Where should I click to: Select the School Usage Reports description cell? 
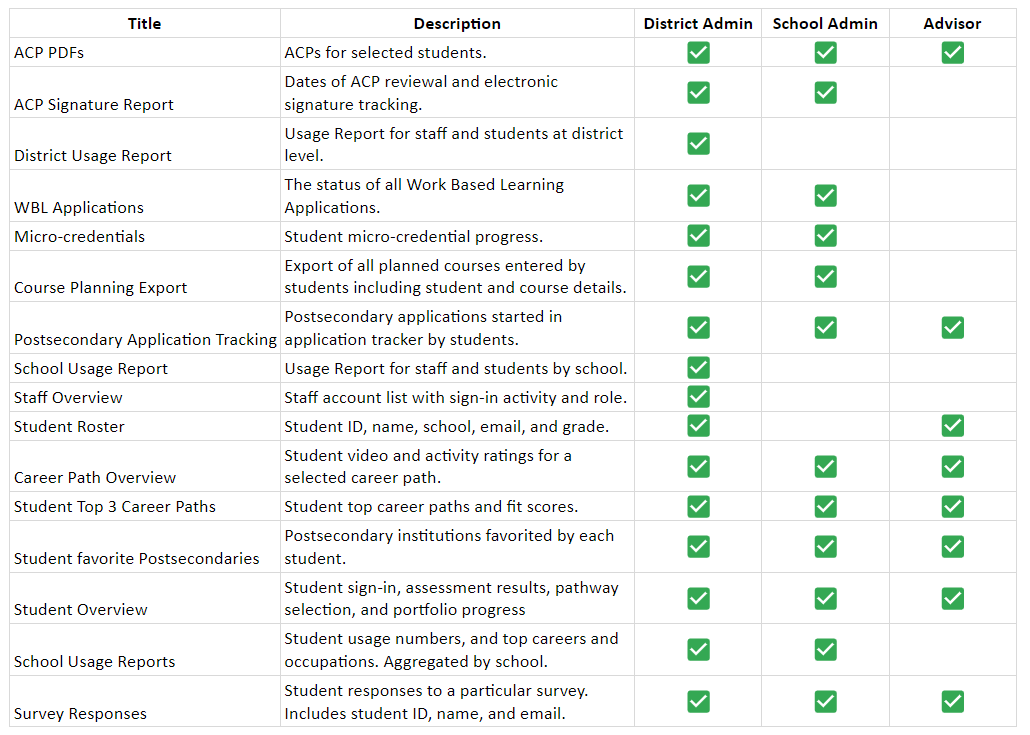(451, 649)
